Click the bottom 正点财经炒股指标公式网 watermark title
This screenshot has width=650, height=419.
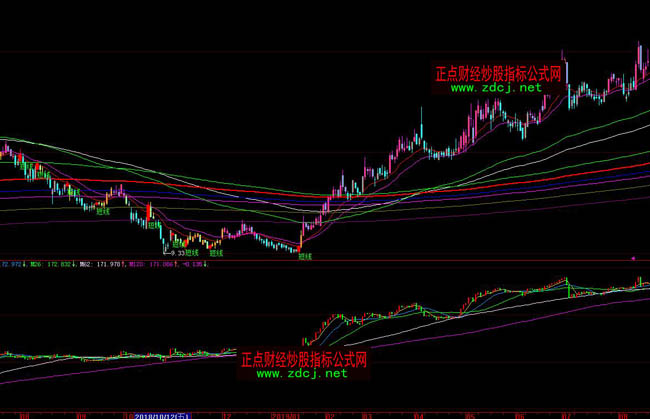[x=304, y=359]
